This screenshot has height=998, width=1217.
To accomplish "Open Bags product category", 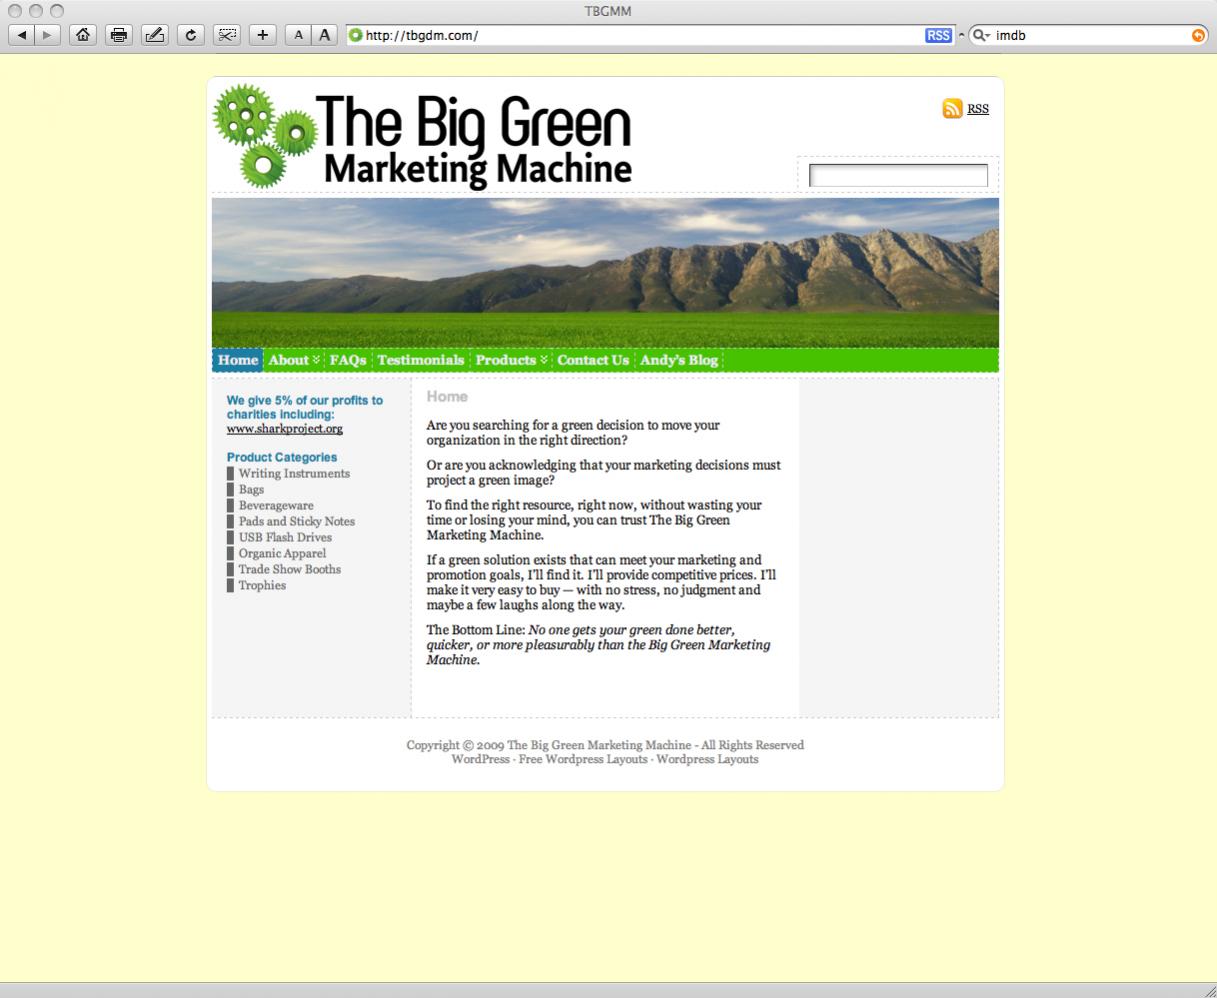I will (x=251, y=490).
